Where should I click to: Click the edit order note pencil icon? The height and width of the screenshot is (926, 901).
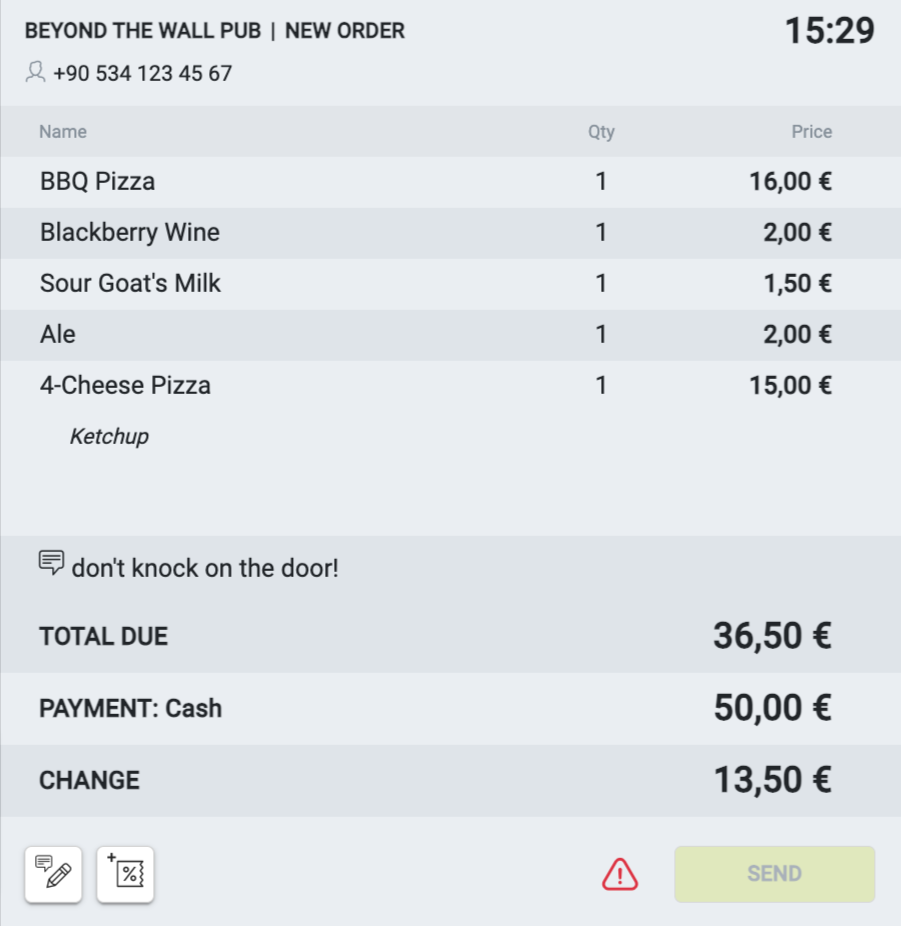pyautogui.click(x=53, y=874)
